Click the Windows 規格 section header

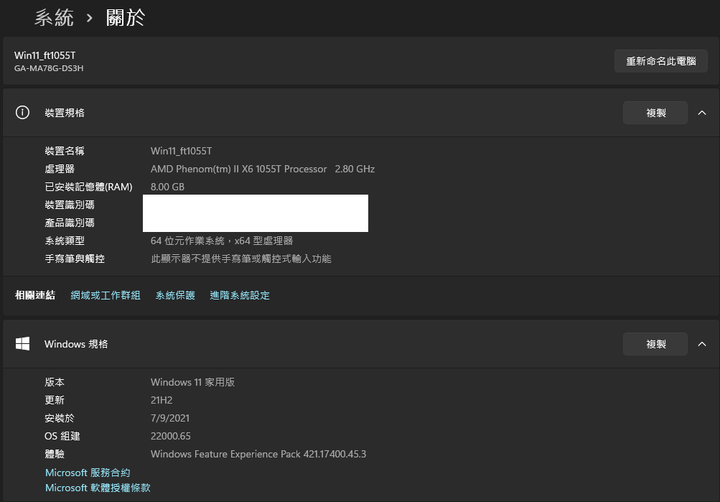point(361,344)
